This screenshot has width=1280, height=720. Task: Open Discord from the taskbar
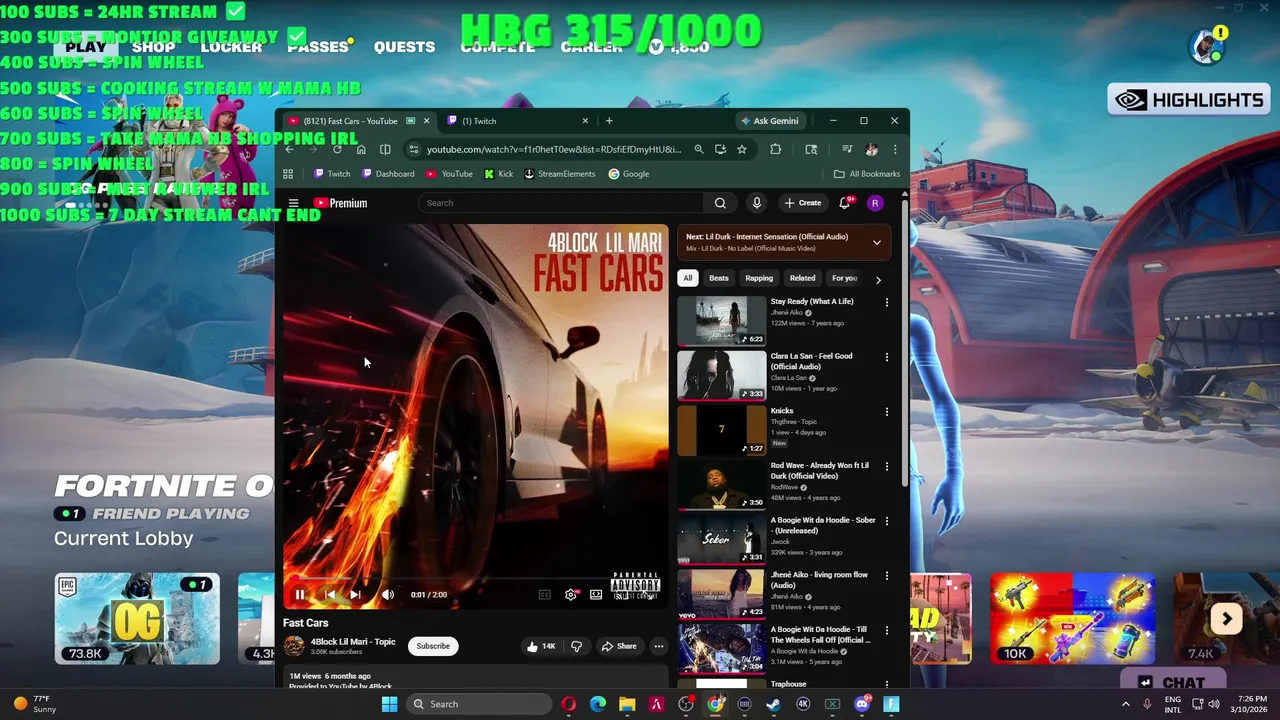point(862,704)
